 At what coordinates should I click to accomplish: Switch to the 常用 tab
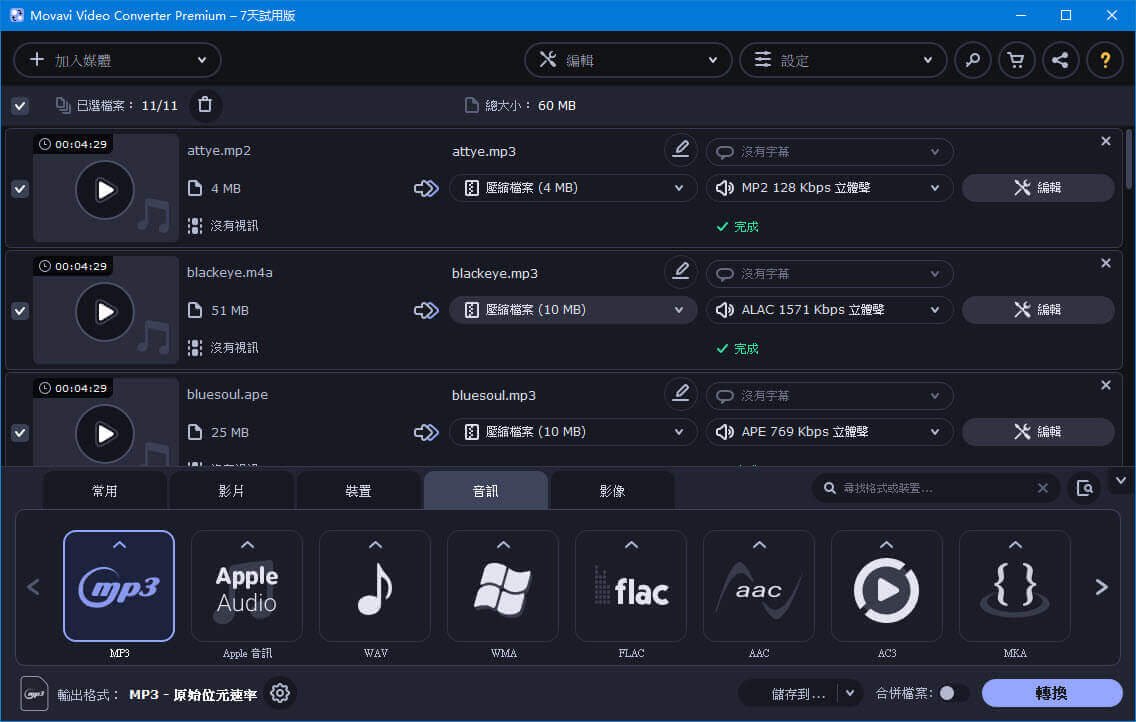pyautogui.click(x=104, y=491)
